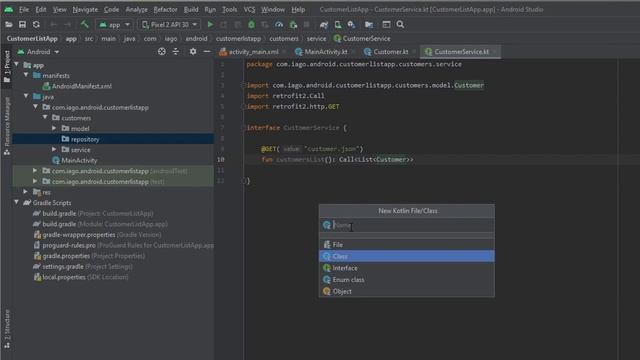Open the Structure sidebar tab

coord(7,329)
